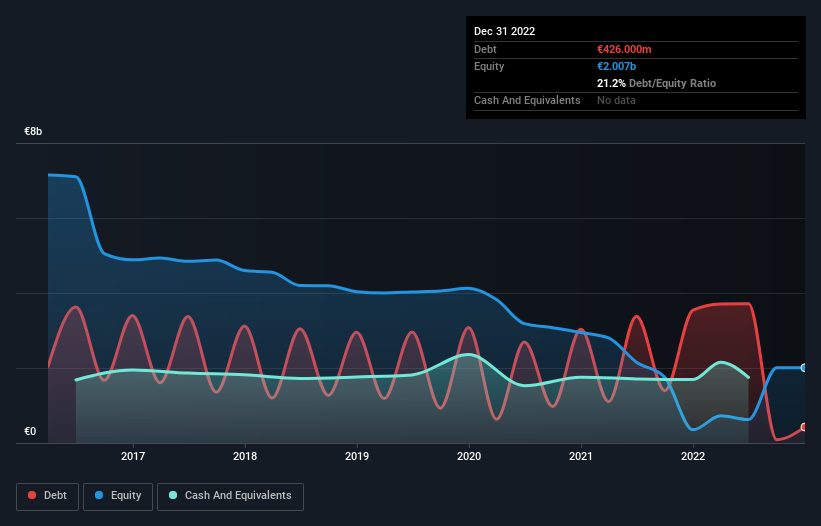Select the 2020 x-axis label
Image resolution: width=821 pixels, height=526 pixels.
[x=469, y=456]
